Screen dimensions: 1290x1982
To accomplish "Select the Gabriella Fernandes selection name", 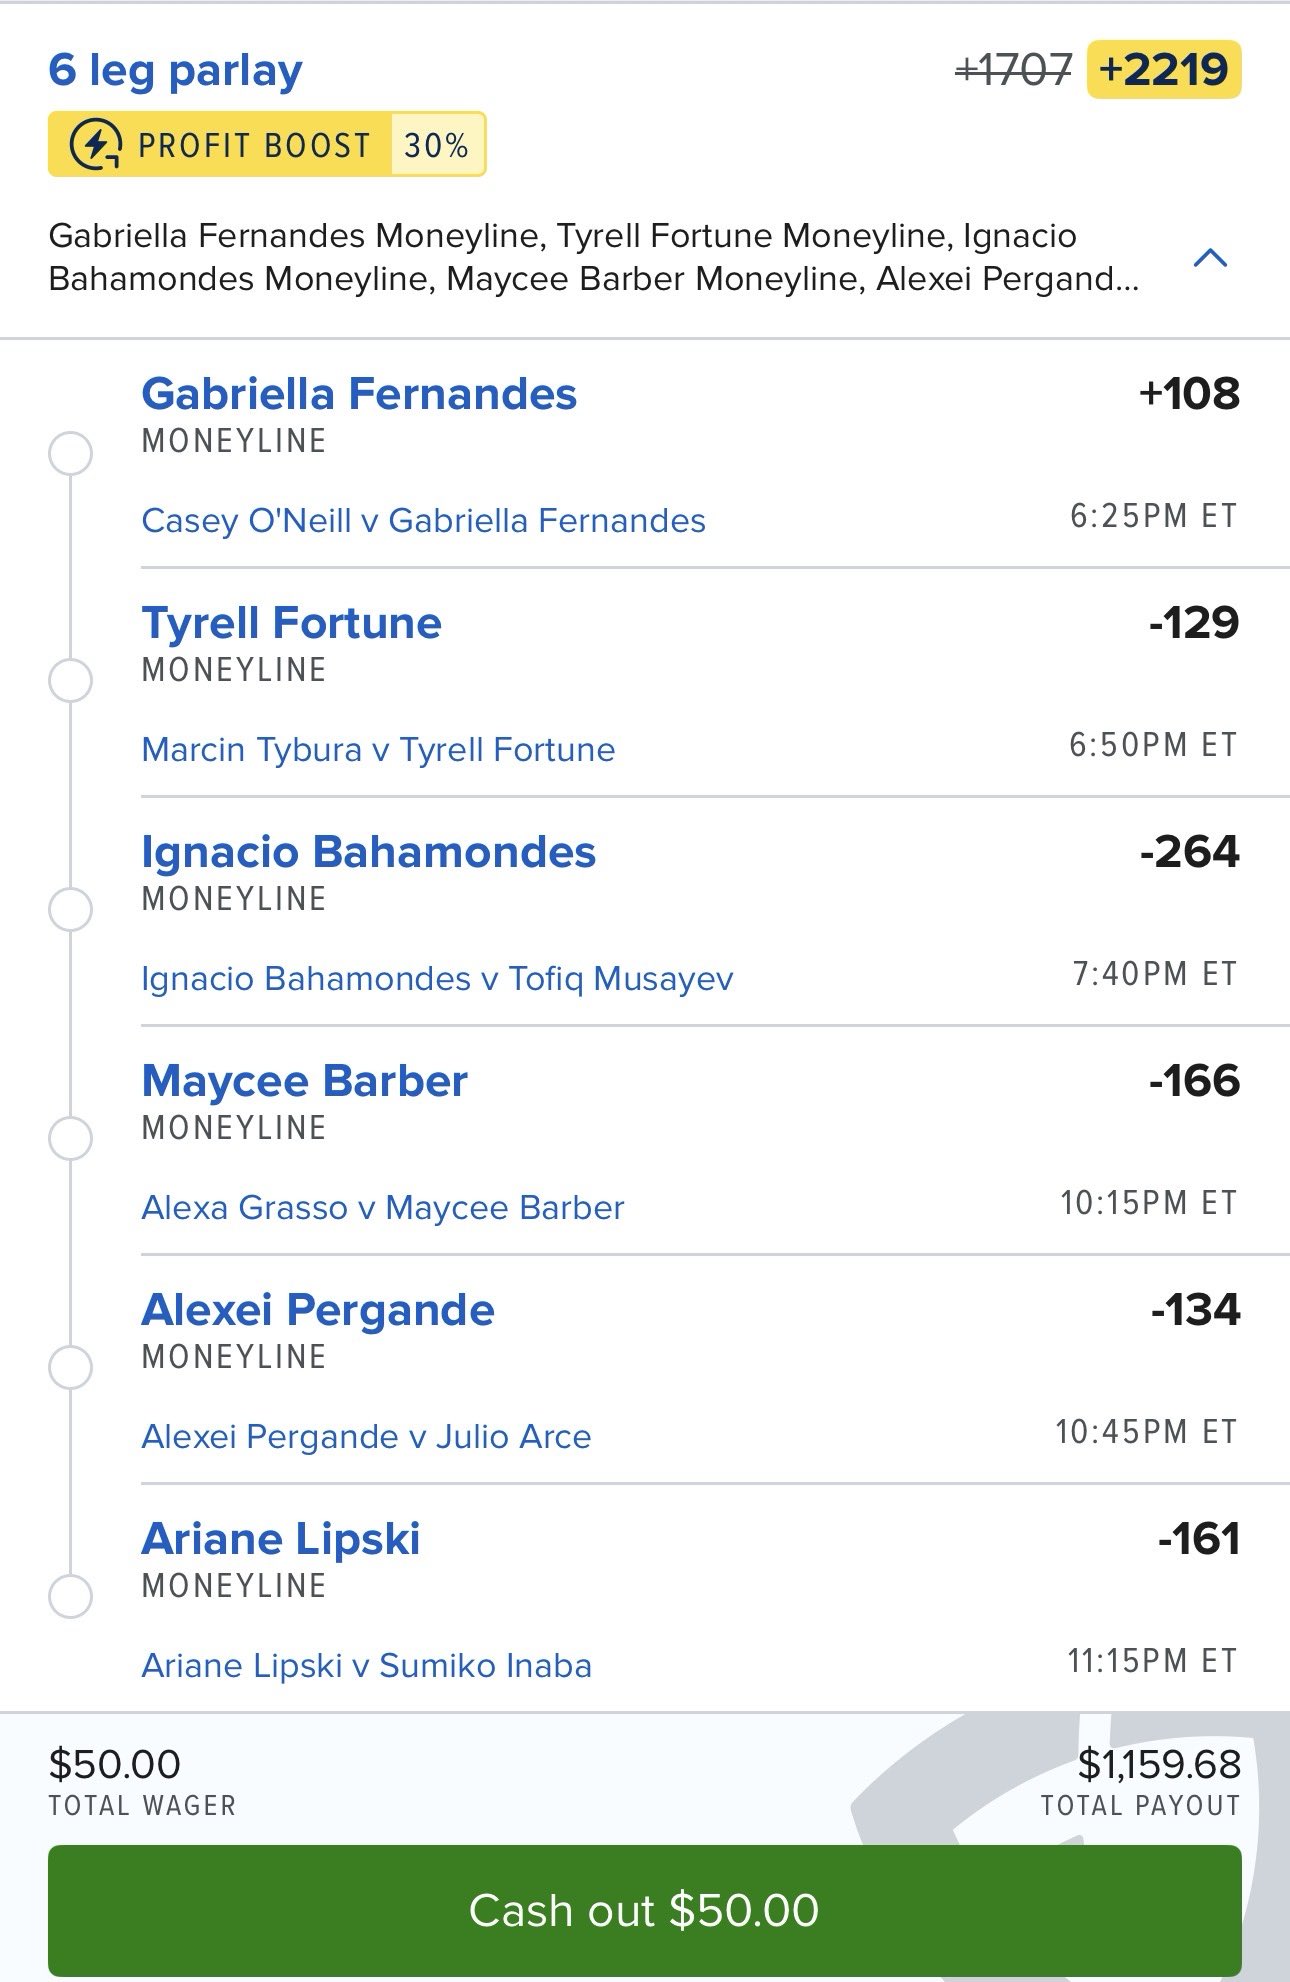I will (x=359, y=394).
